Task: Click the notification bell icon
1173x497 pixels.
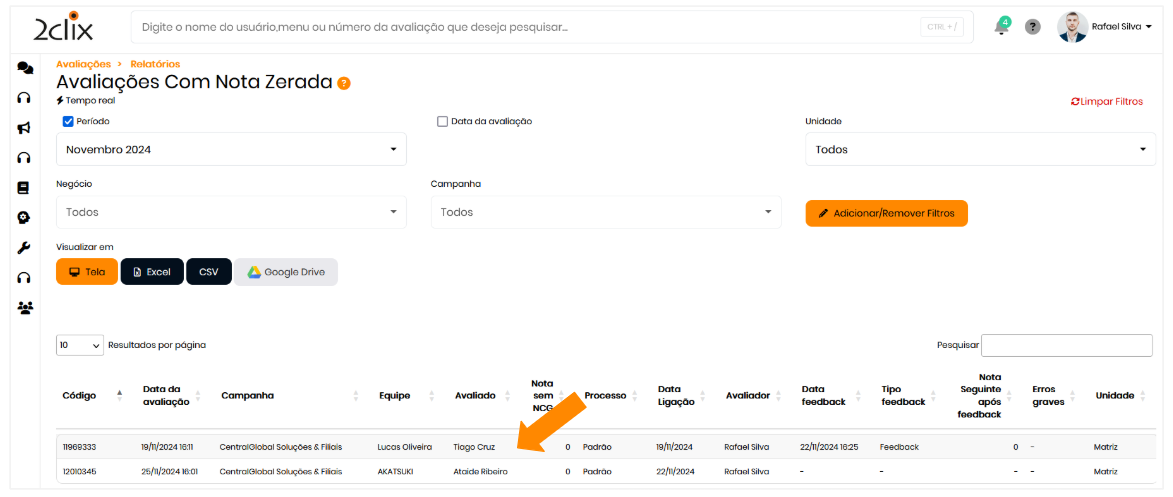Action: point(1001,27)
